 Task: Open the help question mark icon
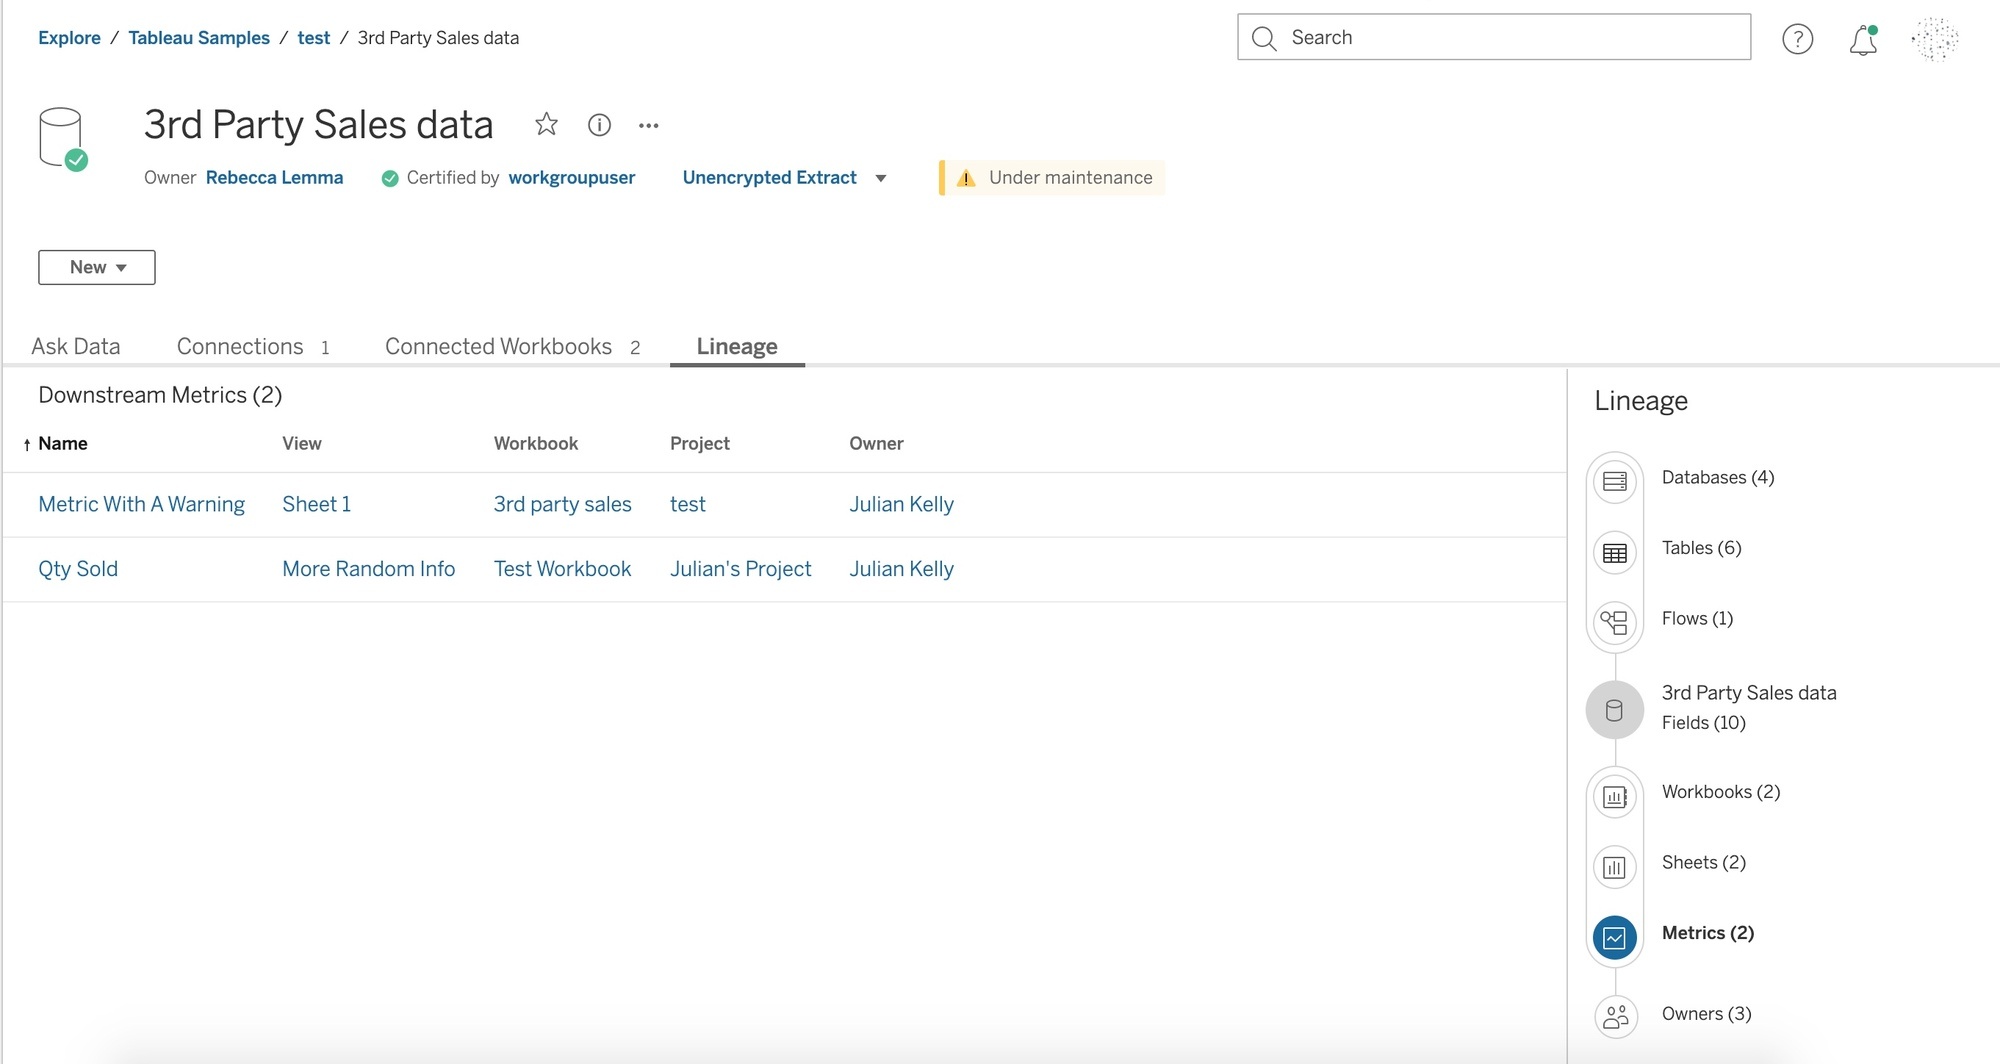[x=1798, y=39]
